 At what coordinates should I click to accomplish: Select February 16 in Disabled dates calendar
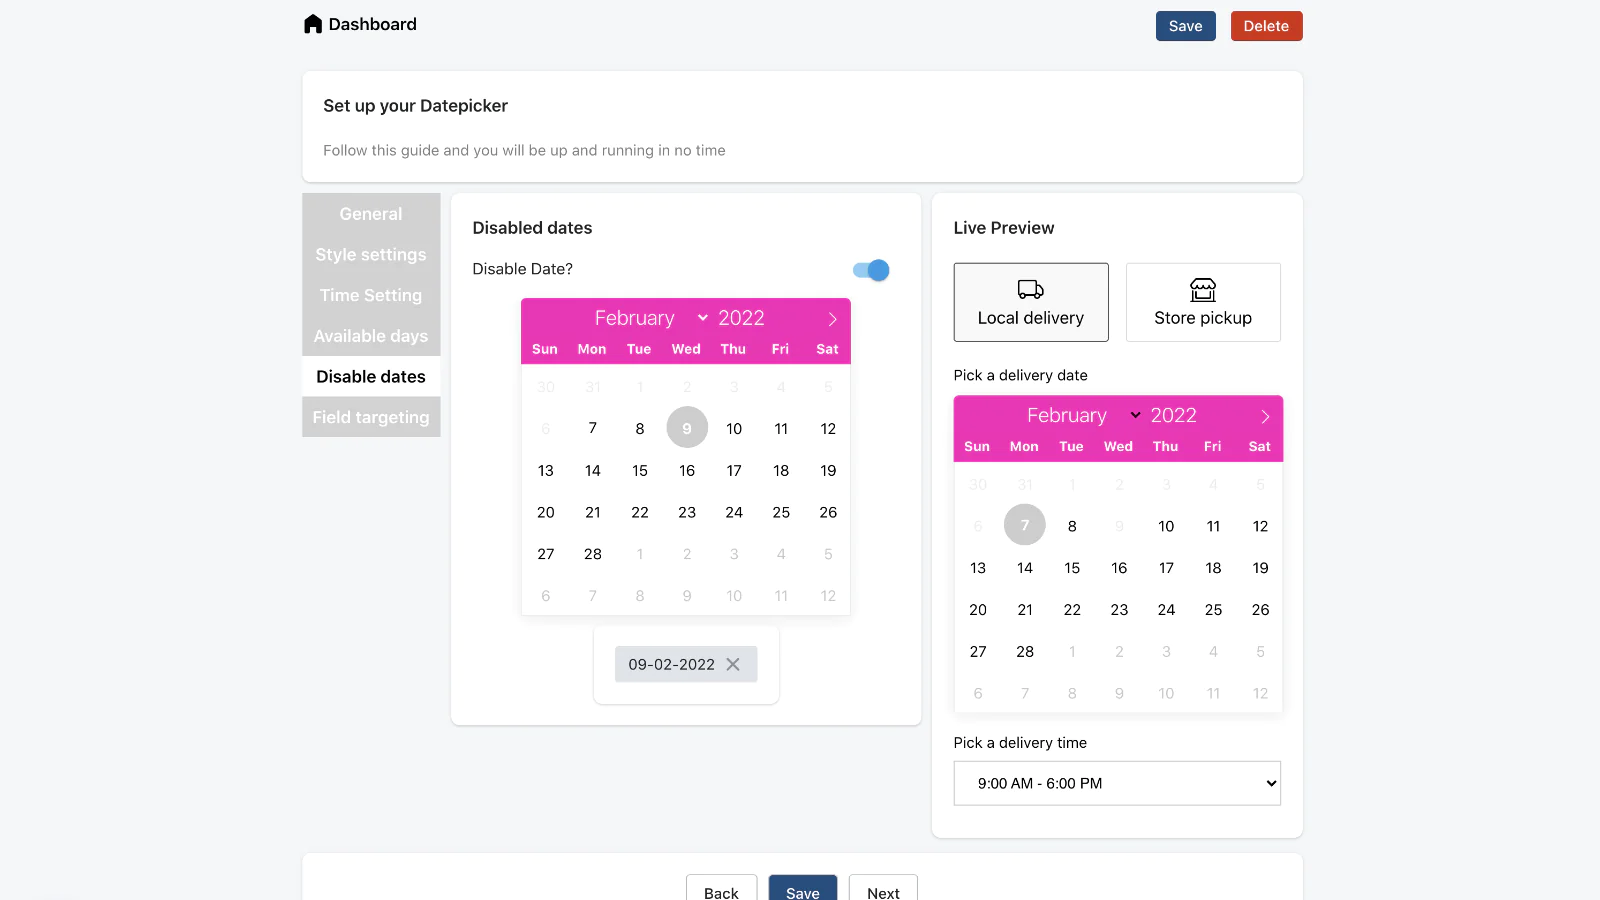(x=687, y=470)
